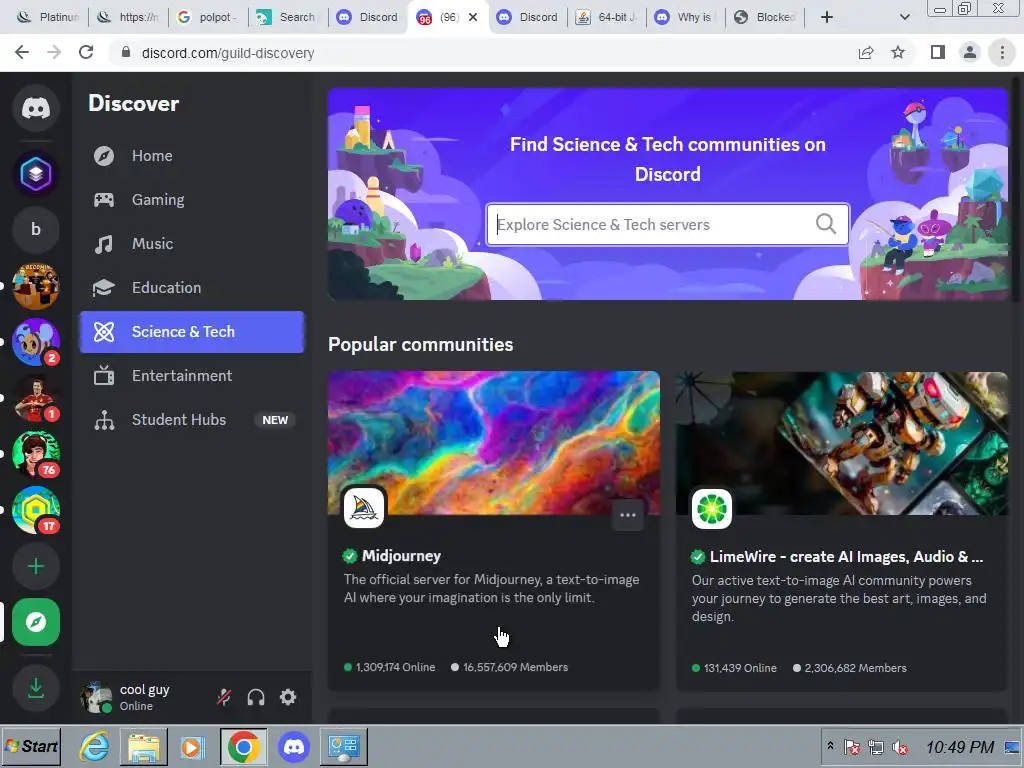
Task: Open the LimeWire banner image
Action: (x=842, y=443)
